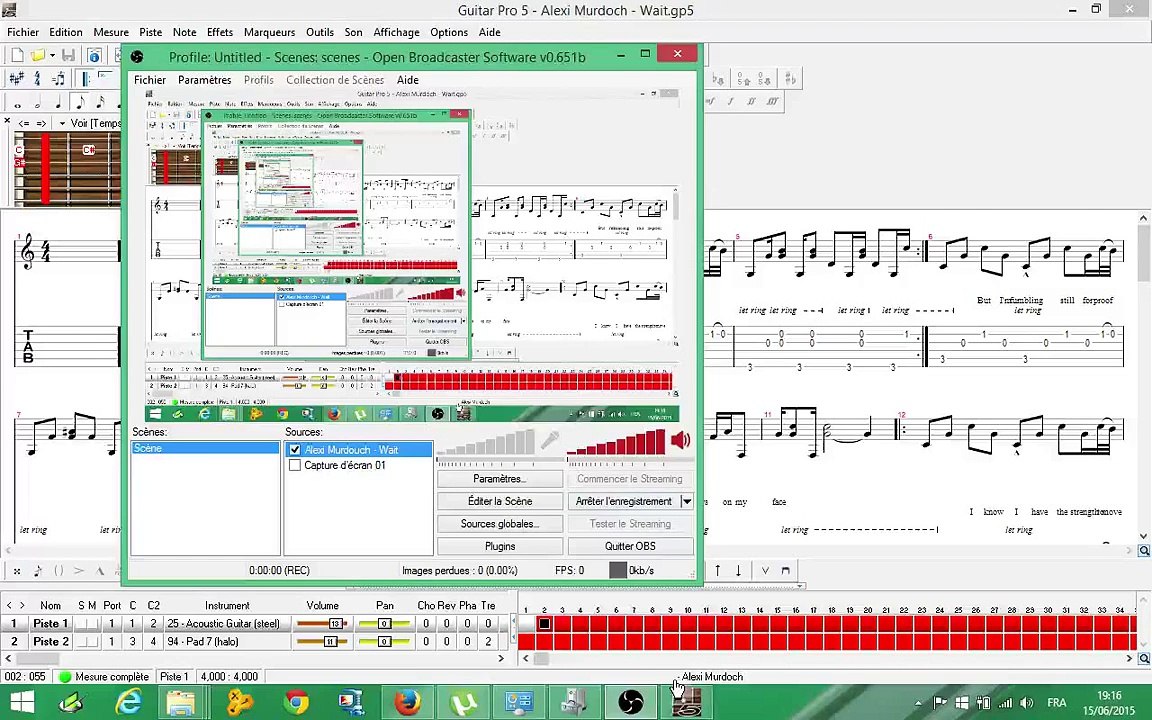Toggle Solo for Piste 1
The height and width of the screenshot is (720, 1152).
[x=81, y=624]
